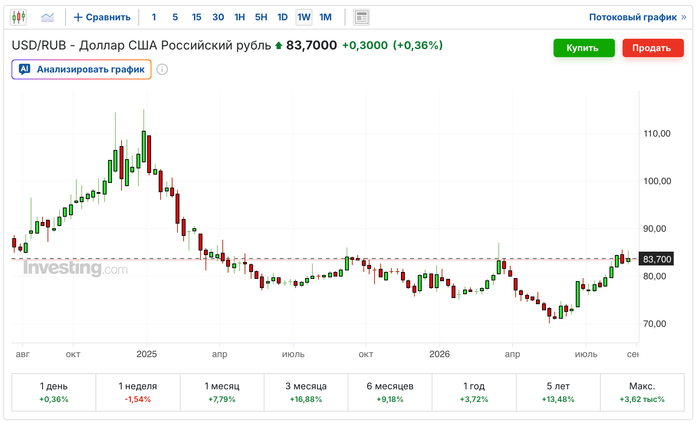This screenshot has width=700, height=425.
Task: Click the 83,700 price label on axis
Action: tap(656, 259)
